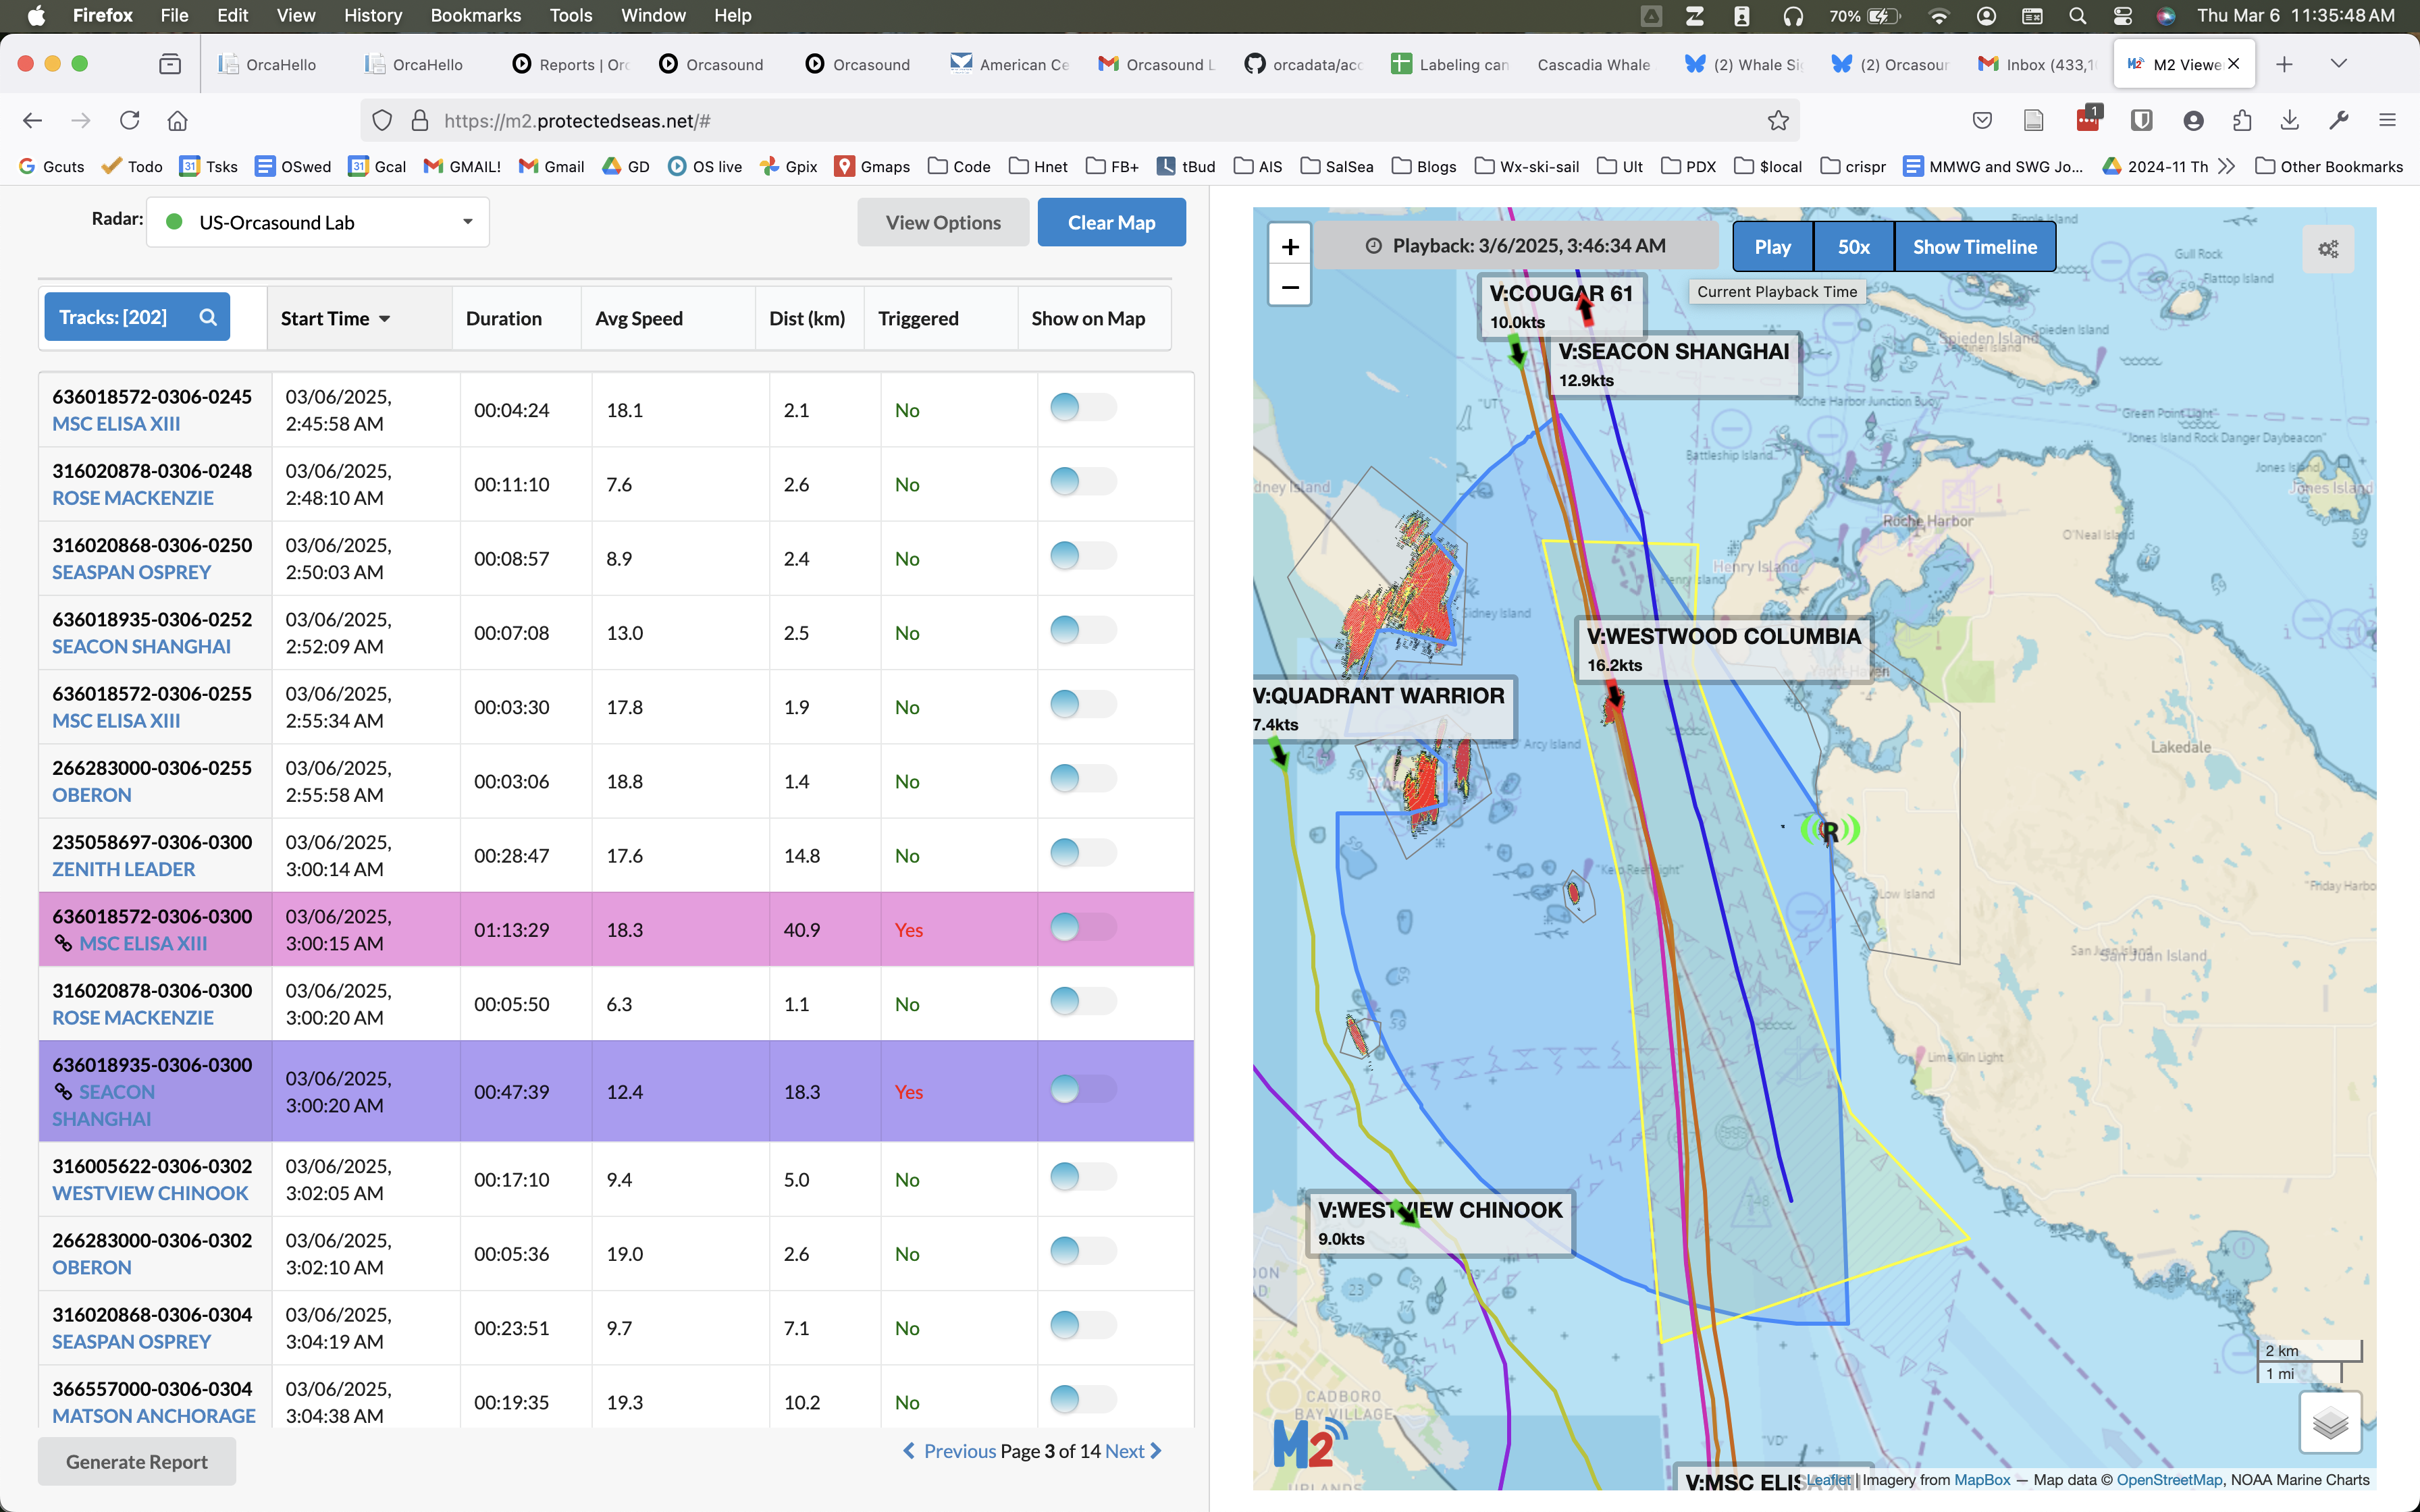Click the link icon beside MSC ELISA XIII
The width and height of the screenshot is (2420, 1512).
click(x=63, y=943)
